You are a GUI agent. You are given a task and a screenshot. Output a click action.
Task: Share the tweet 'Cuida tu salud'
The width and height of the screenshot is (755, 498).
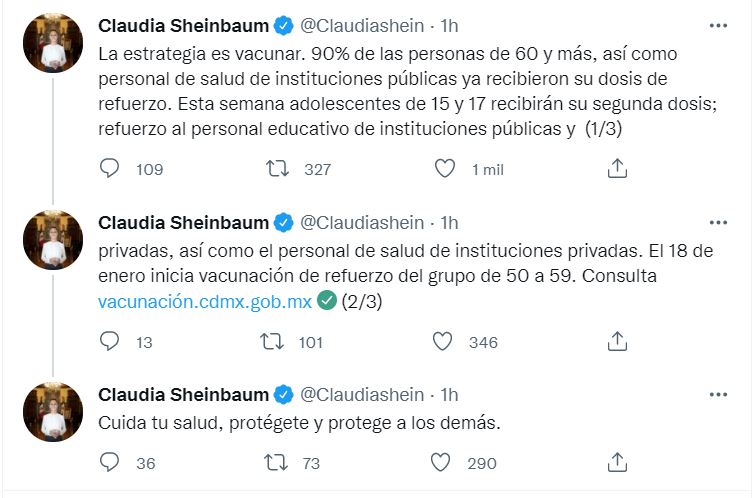pos(617,462)
